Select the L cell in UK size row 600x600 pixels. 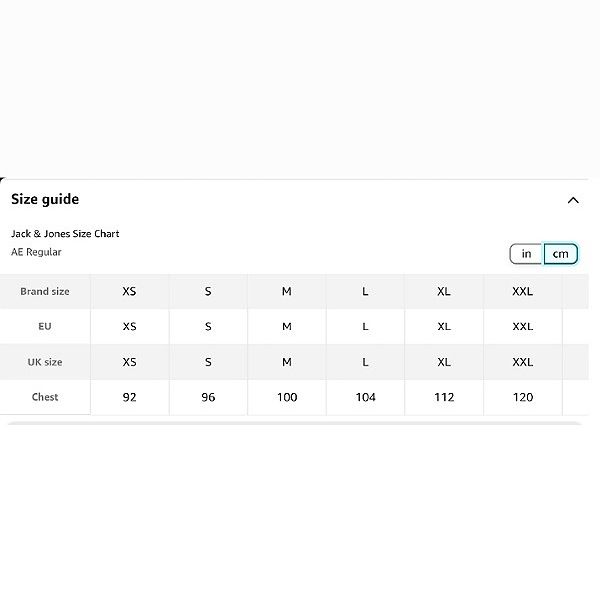(x=365, y=362)
